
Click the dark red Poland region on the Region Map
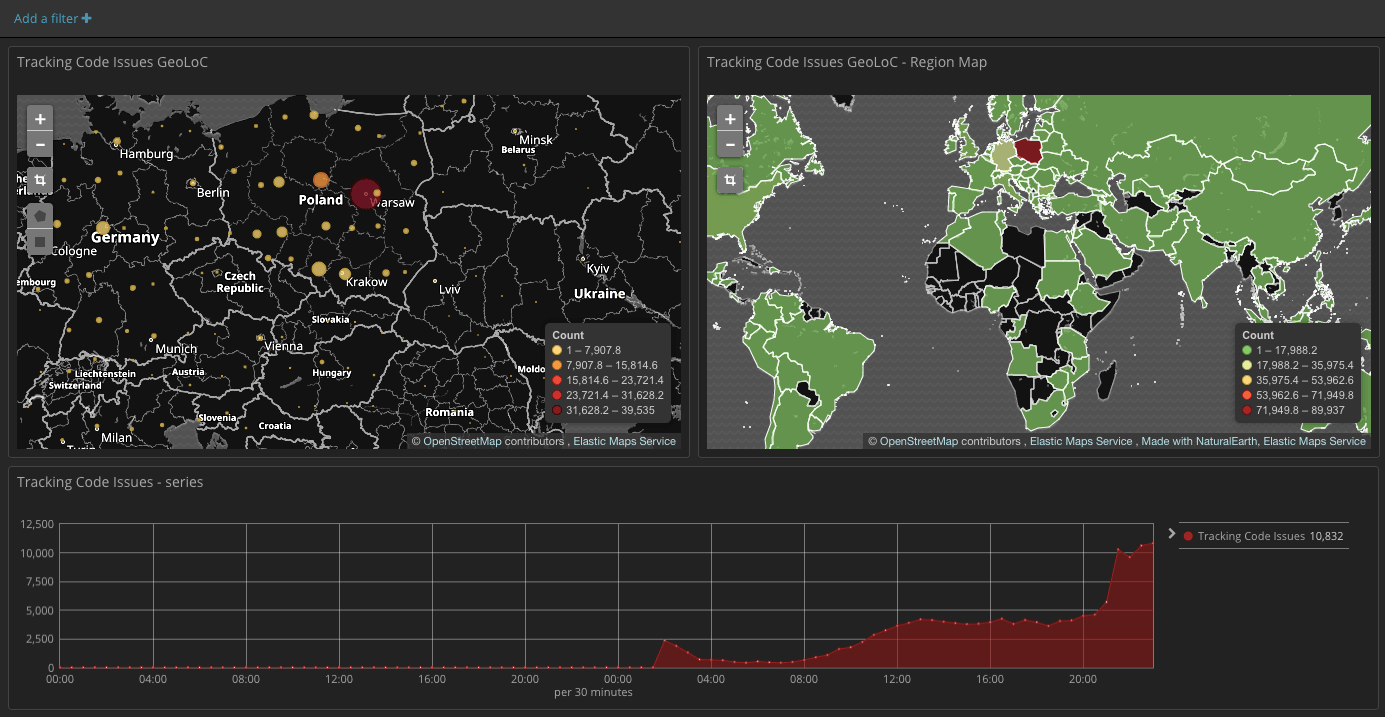[x=1029, y=151]
